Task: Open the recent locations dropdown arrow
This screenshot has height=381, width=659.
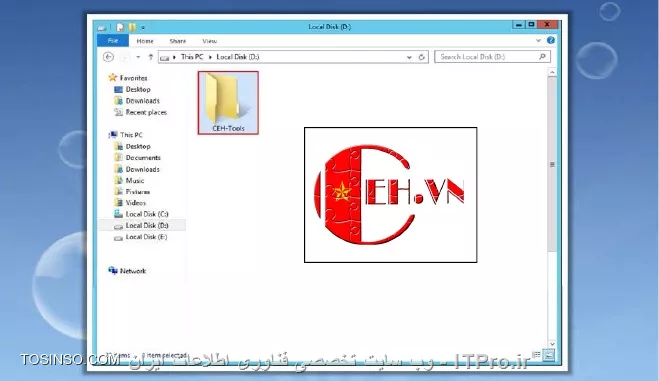Action: tap(138, 57)
